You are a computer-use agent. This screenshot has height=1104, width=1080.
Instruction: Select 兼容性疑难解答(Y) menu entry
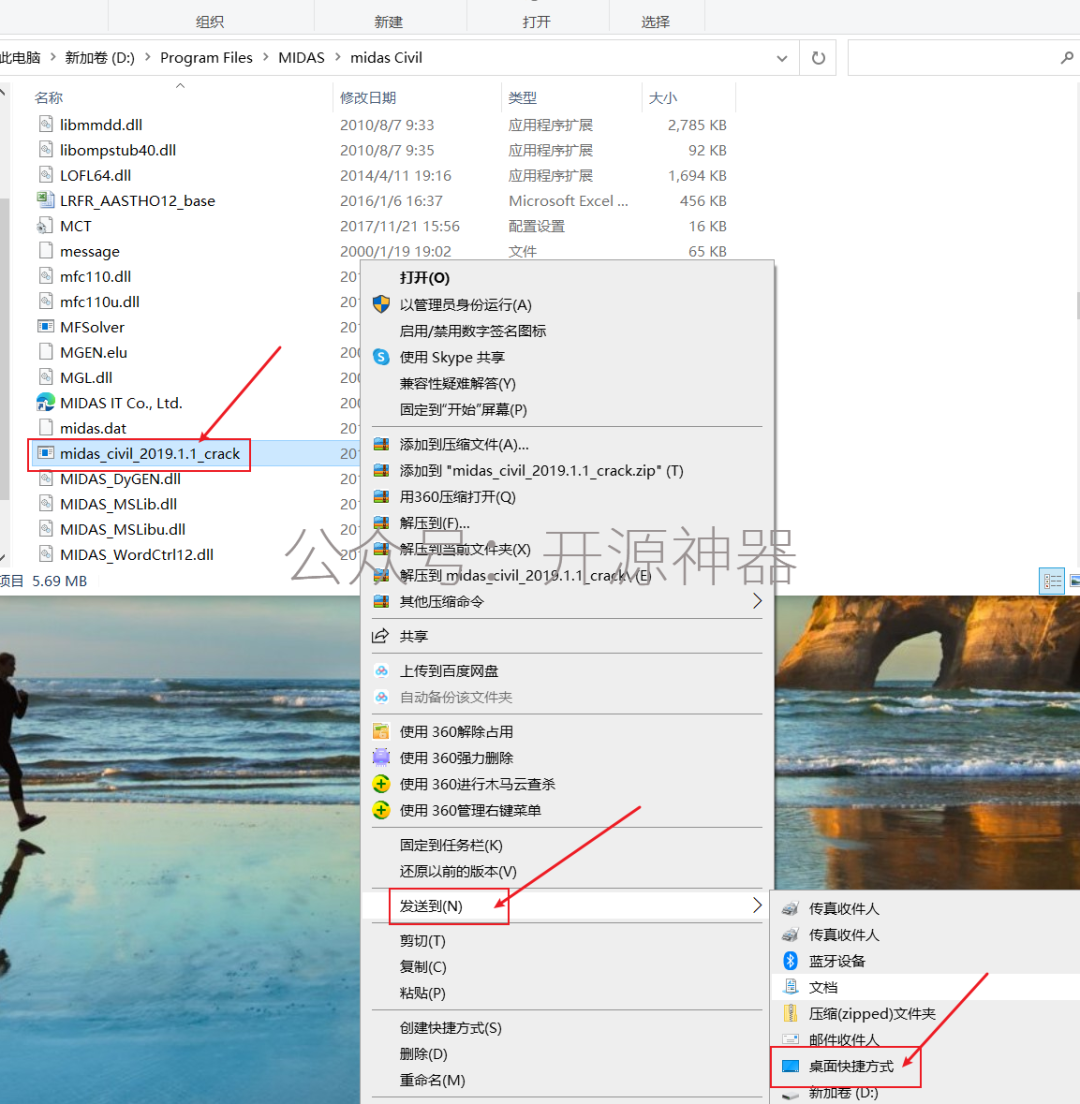[x=458, y=384]
